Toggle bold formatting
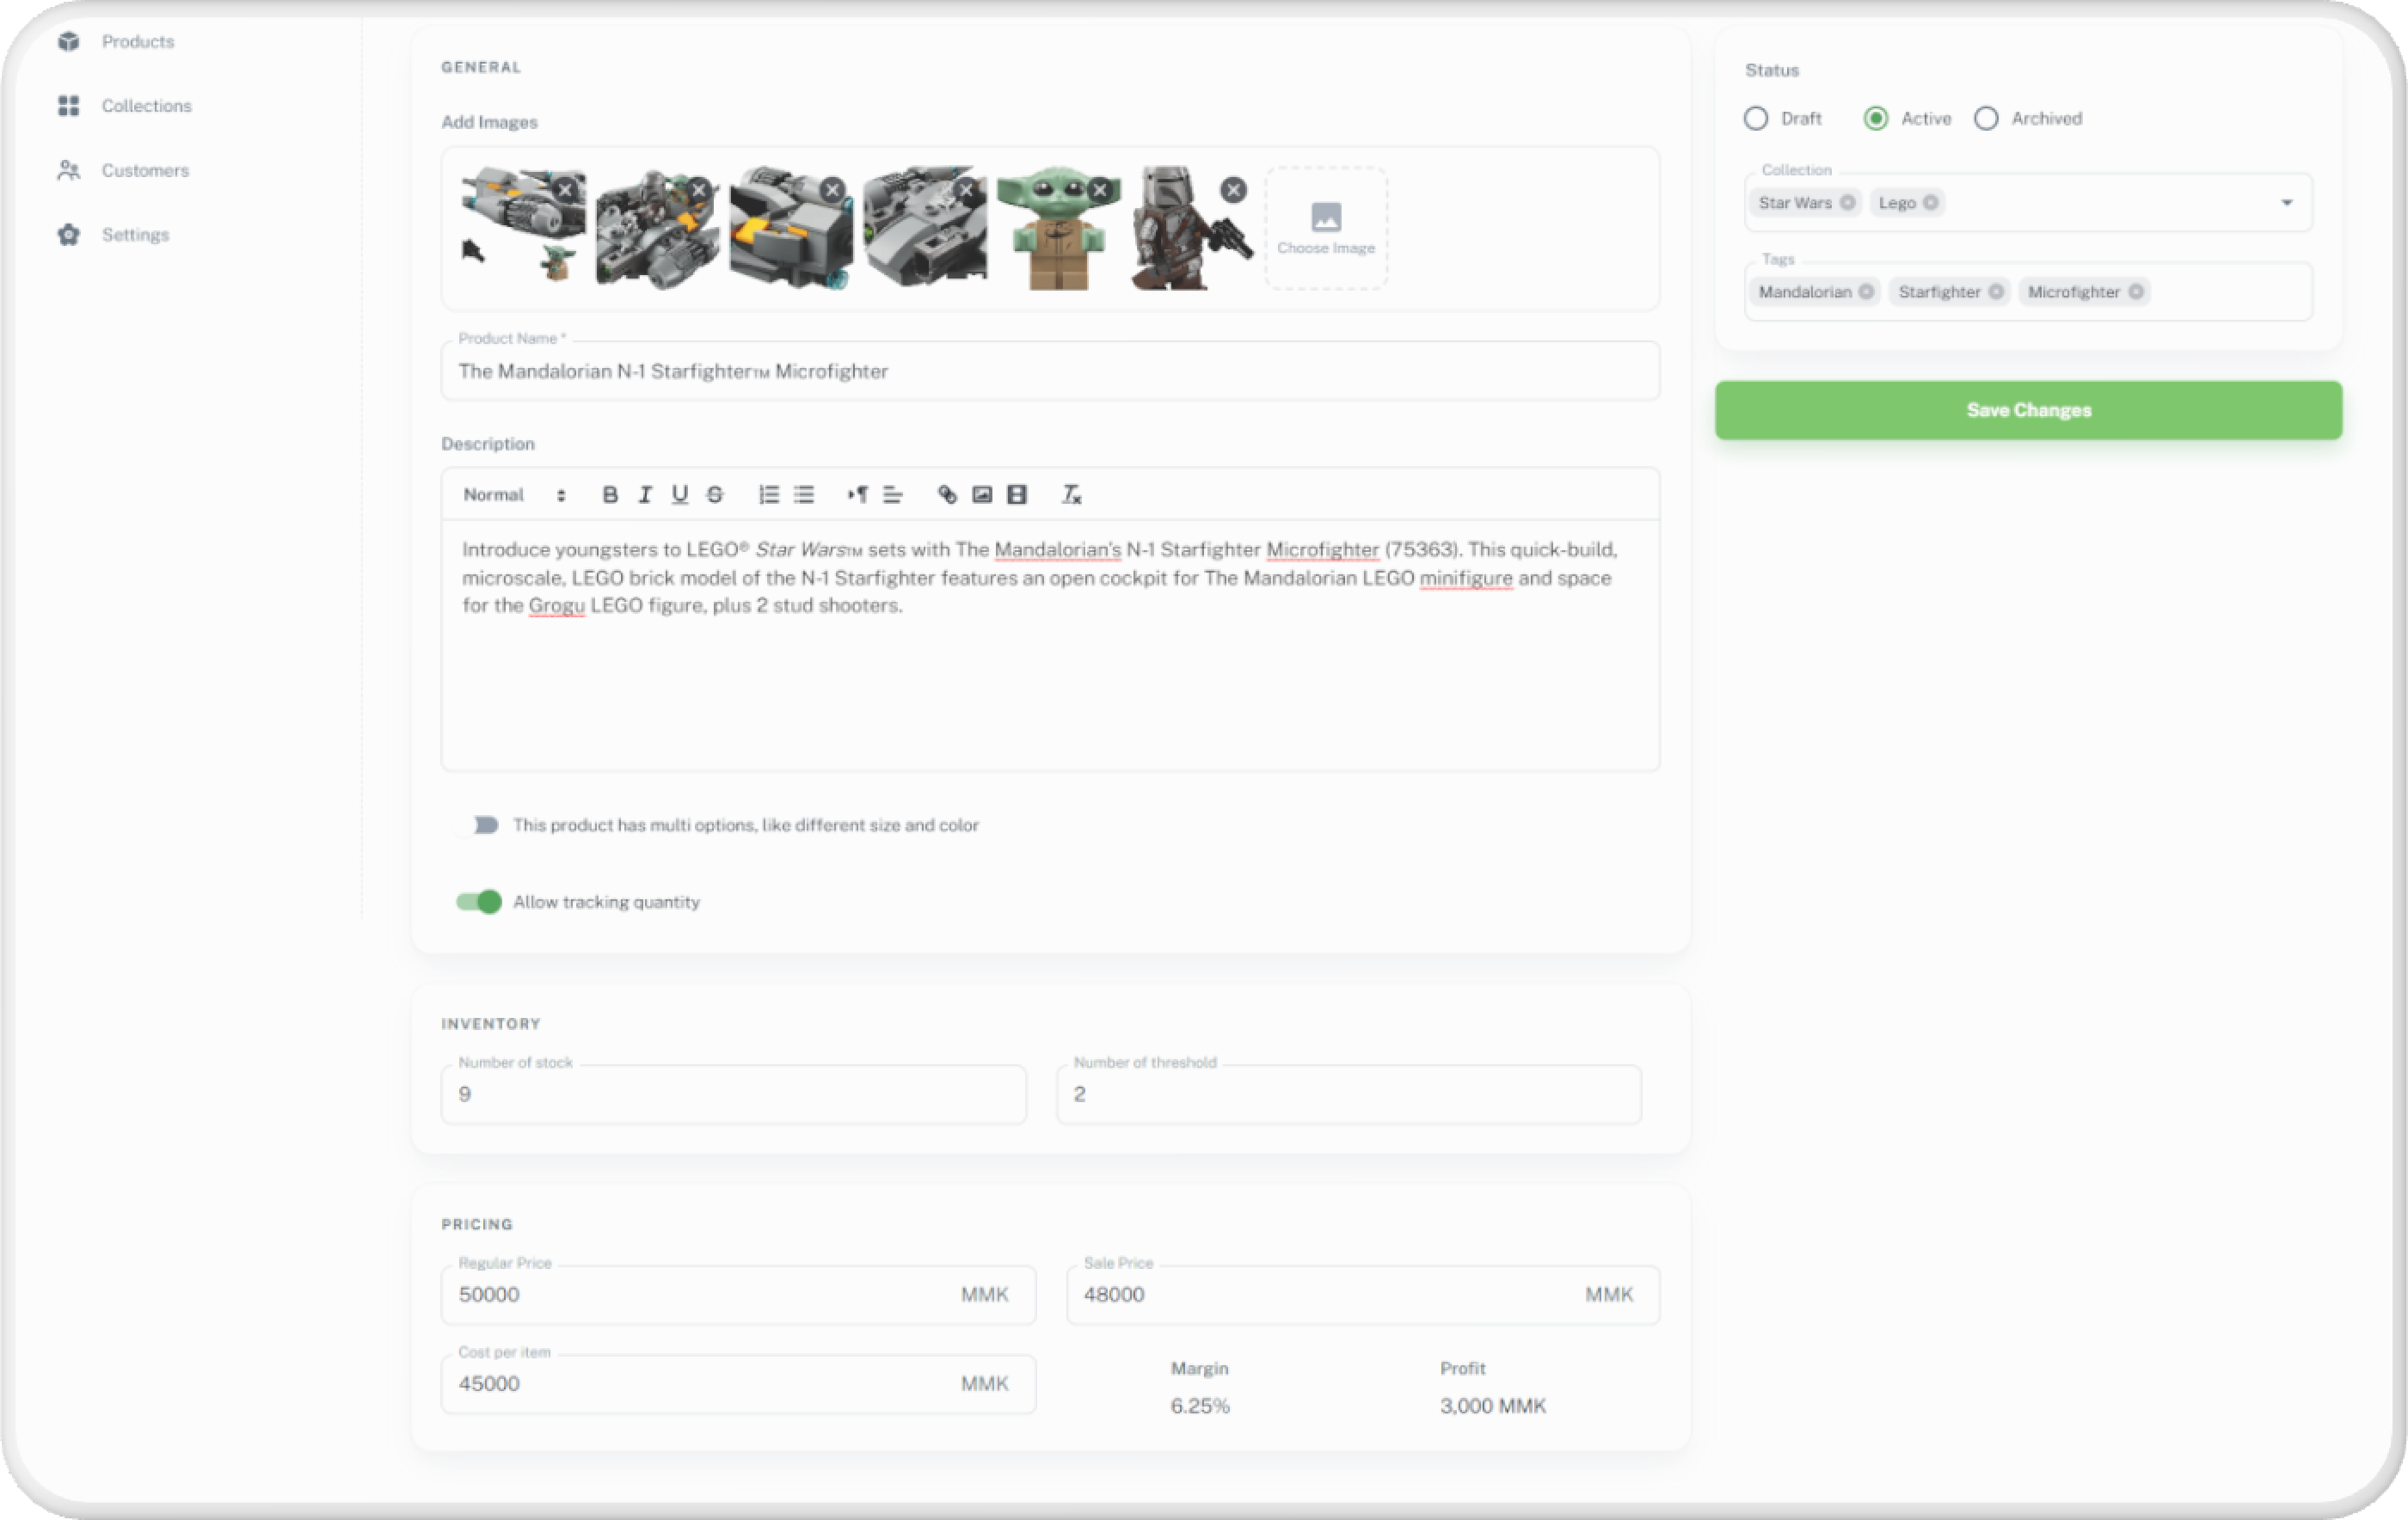The height and width of the screenshot is (1520, 2408). (610, 494)
